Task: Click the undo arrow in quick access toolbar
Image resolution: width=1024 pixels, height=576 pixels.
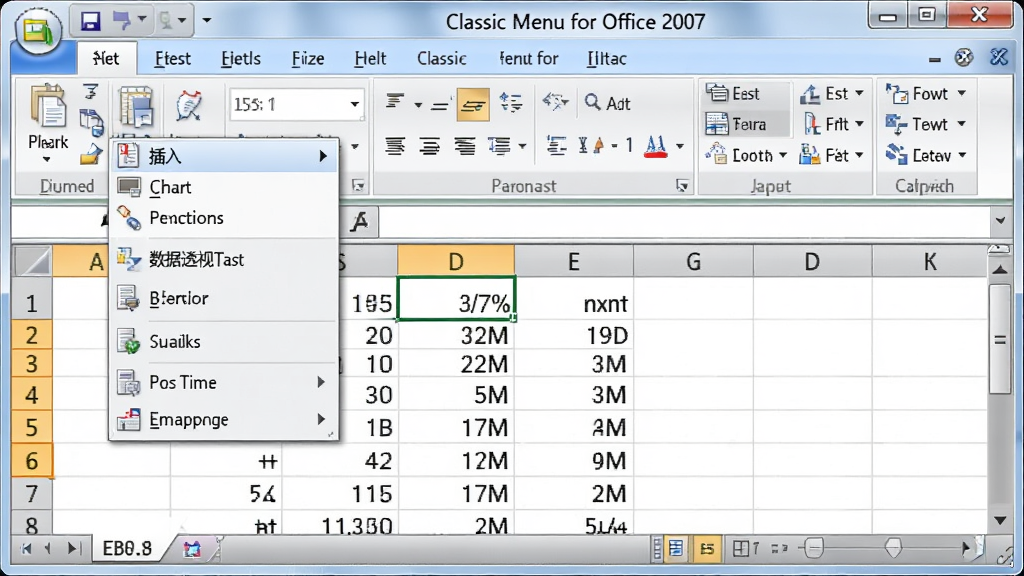Action: 122,20
